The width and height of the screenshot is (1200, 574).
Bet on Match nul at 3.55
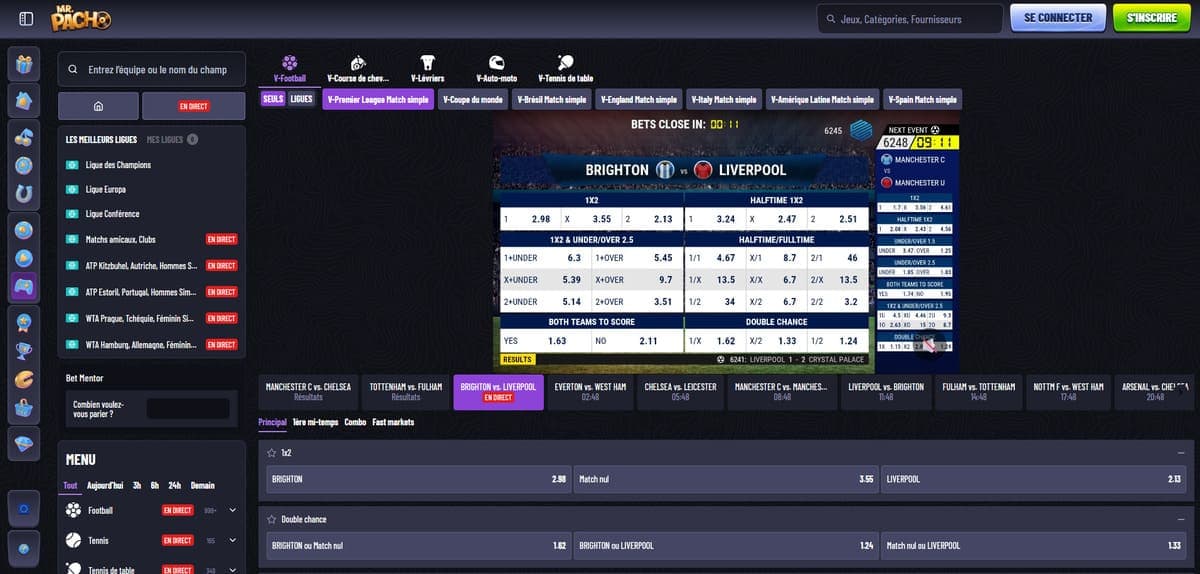726,479
